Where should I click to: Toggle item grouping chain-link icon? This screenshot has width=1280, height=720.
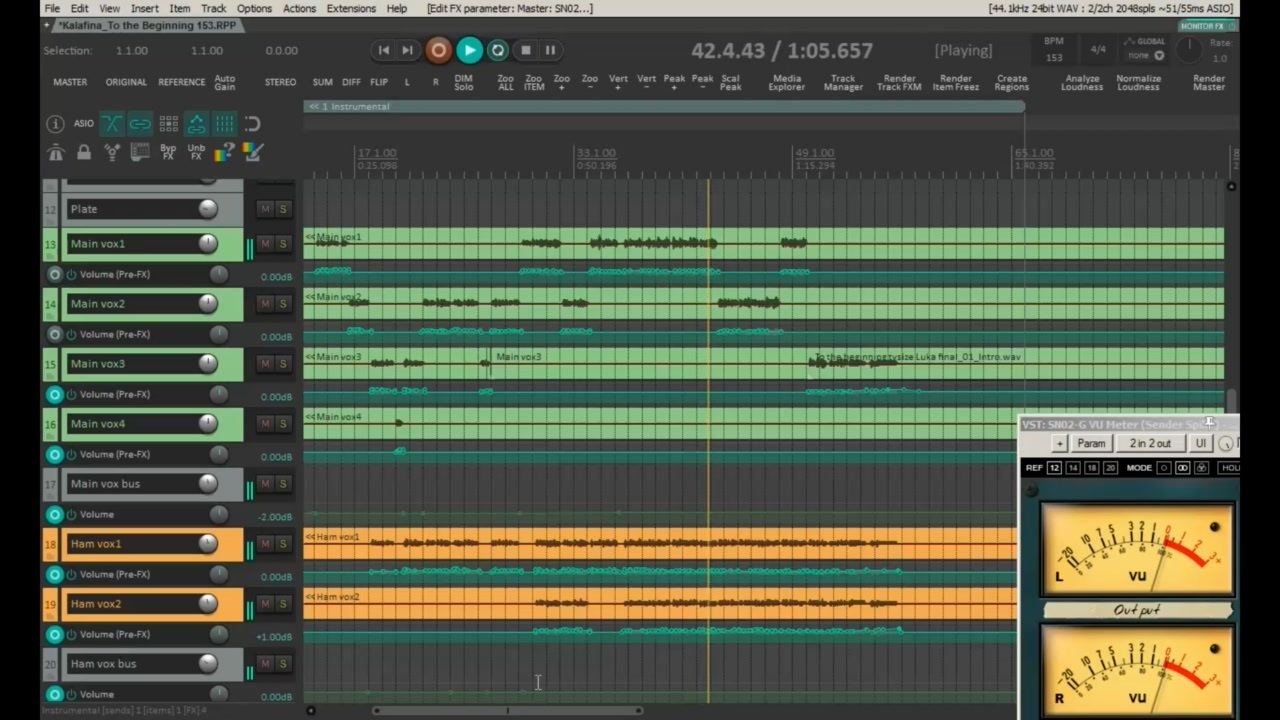point(140,124)
